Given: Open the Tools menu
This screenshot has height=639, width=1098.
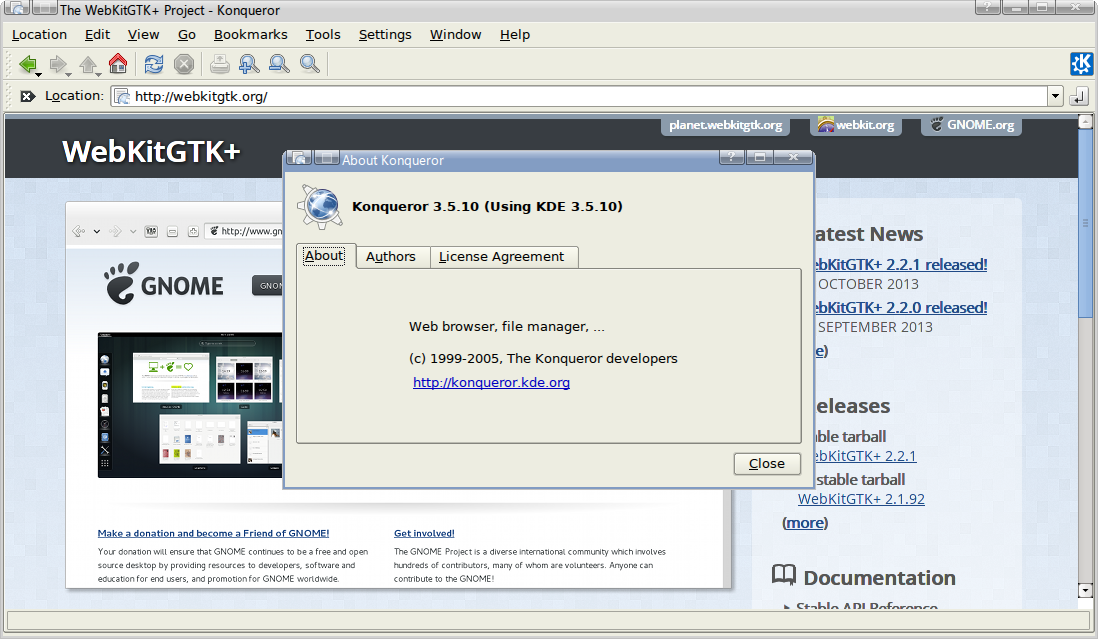Looking at the screenshot, I should click(323, 34).
